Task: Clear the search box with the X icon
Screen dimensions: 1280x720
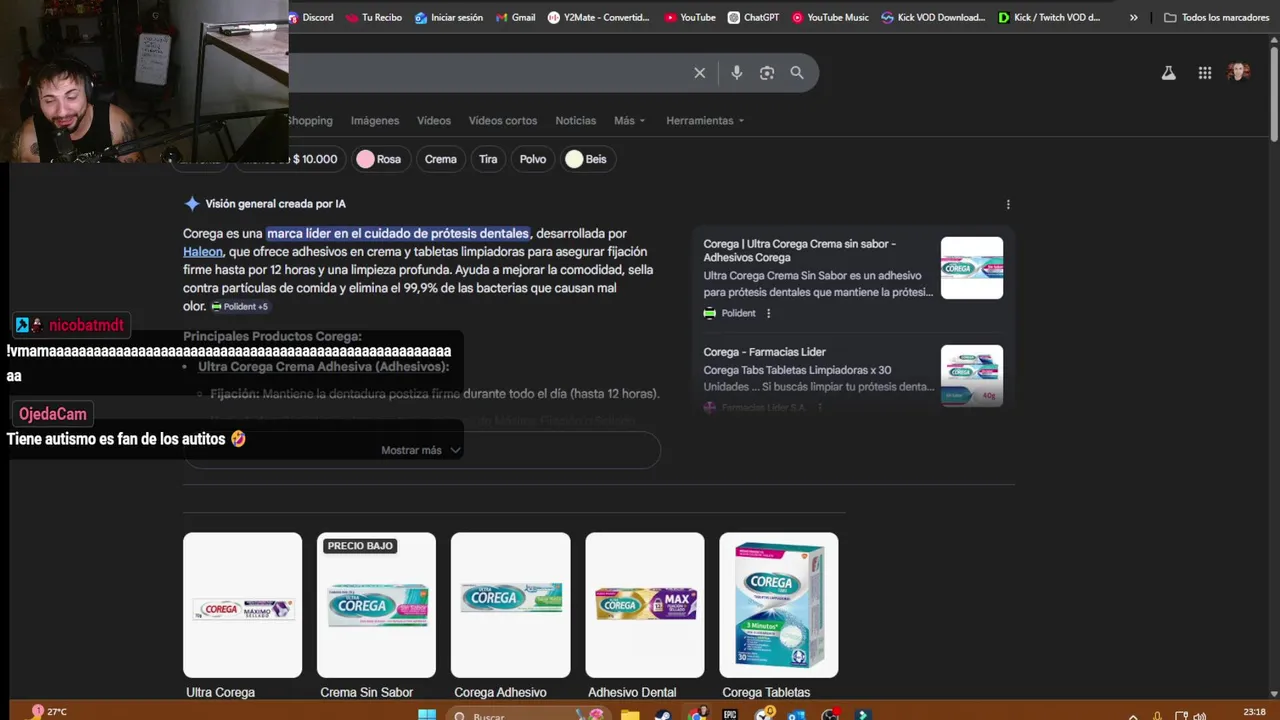Action: [x=700, y=73]
